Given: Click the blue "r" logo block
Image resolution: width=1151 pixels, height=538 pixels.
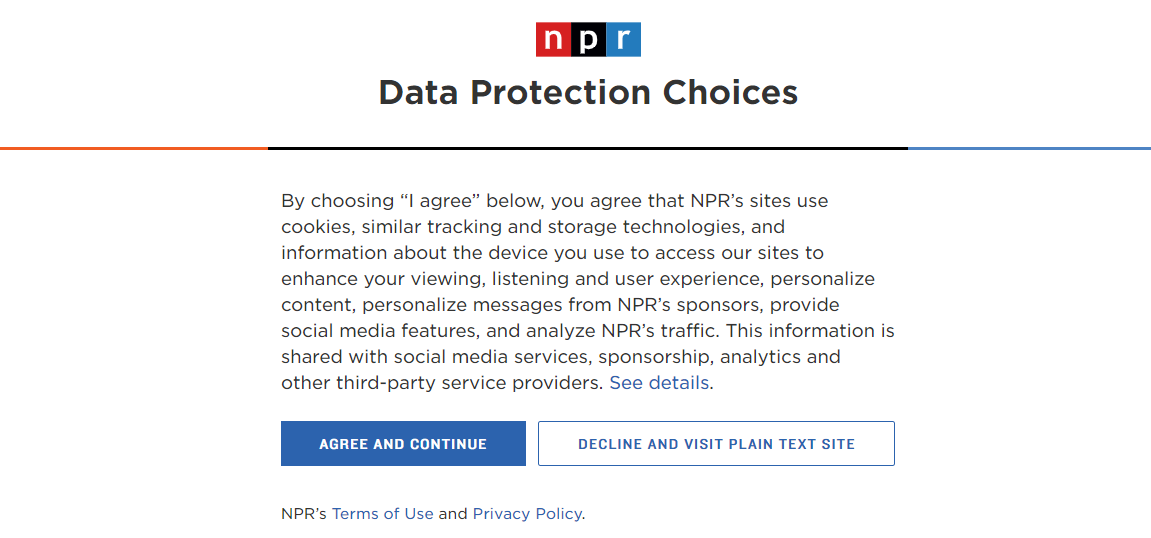Looking at the screenshot, I should click(x=623, y=40).
